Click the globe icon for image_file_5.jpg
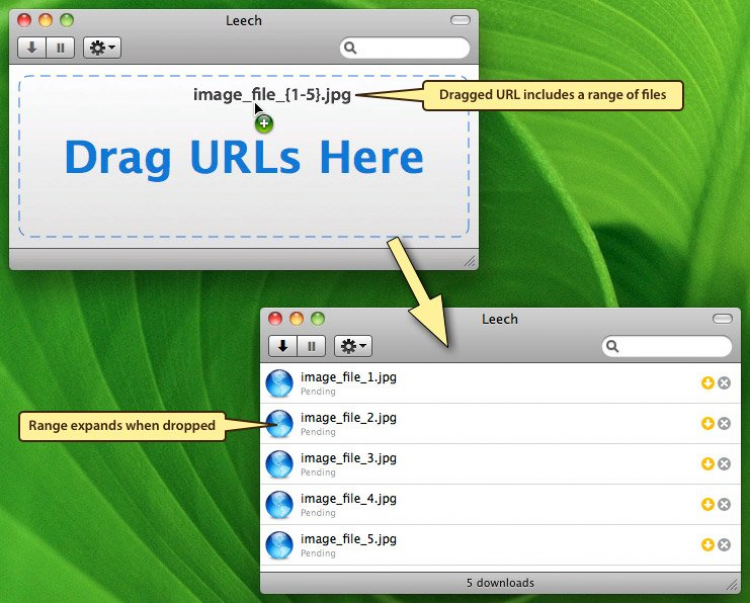Image resolution: width=750 pixels, height=603 pixels. click(x=279, y=545)
